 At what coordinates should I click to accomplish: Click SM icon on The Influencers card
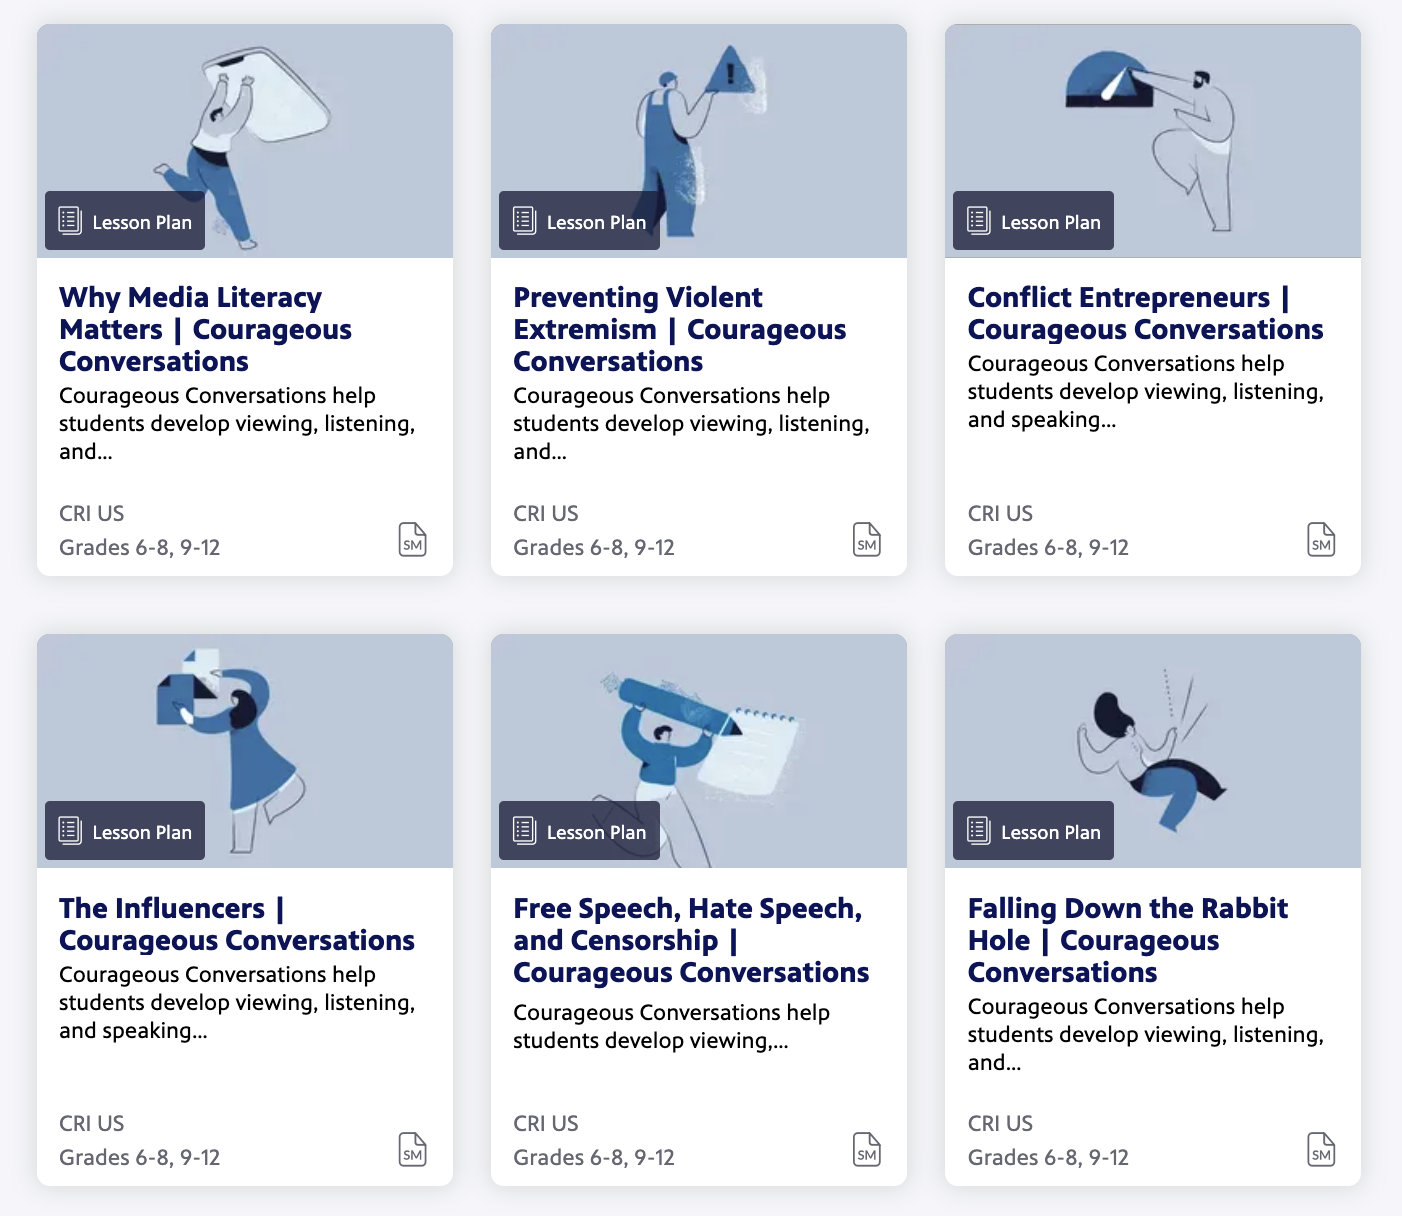click(x=412, y=1150)
